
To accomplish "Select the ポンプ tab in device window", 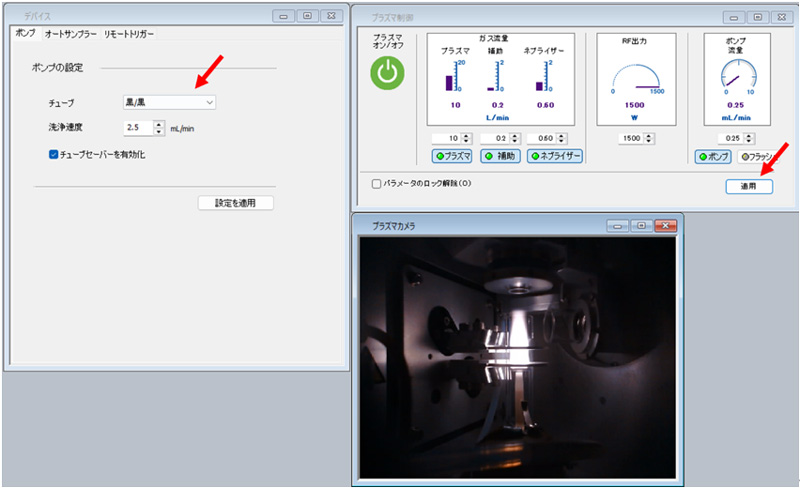I will 25,34.
